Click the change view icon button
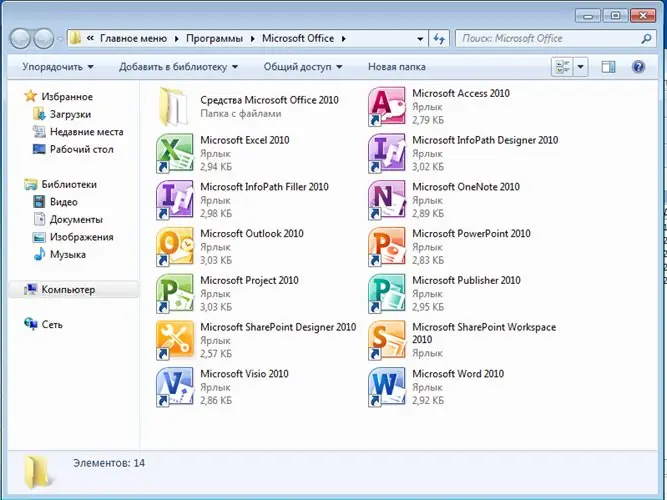The width and height of the screenshot is (667, 500). click(562, 67)
